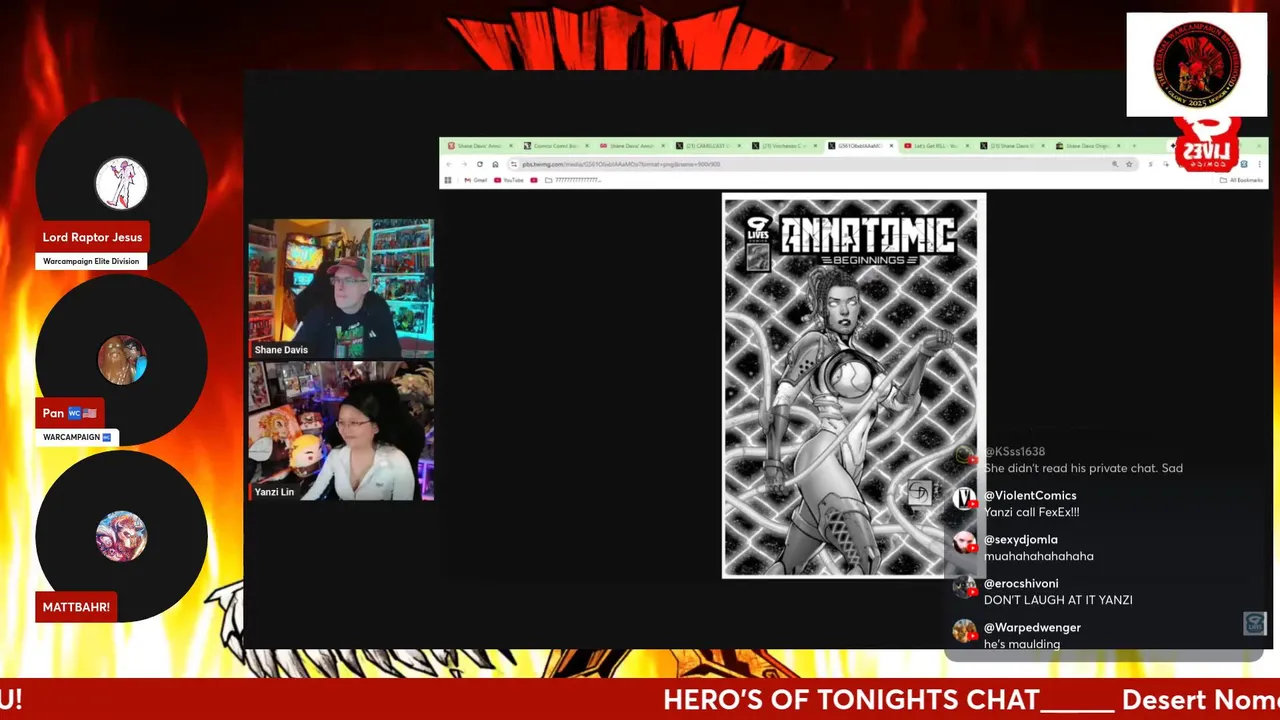The image size is (1280, 720).
Task: Open the browser home page icon
Action: tap(495, 164)
